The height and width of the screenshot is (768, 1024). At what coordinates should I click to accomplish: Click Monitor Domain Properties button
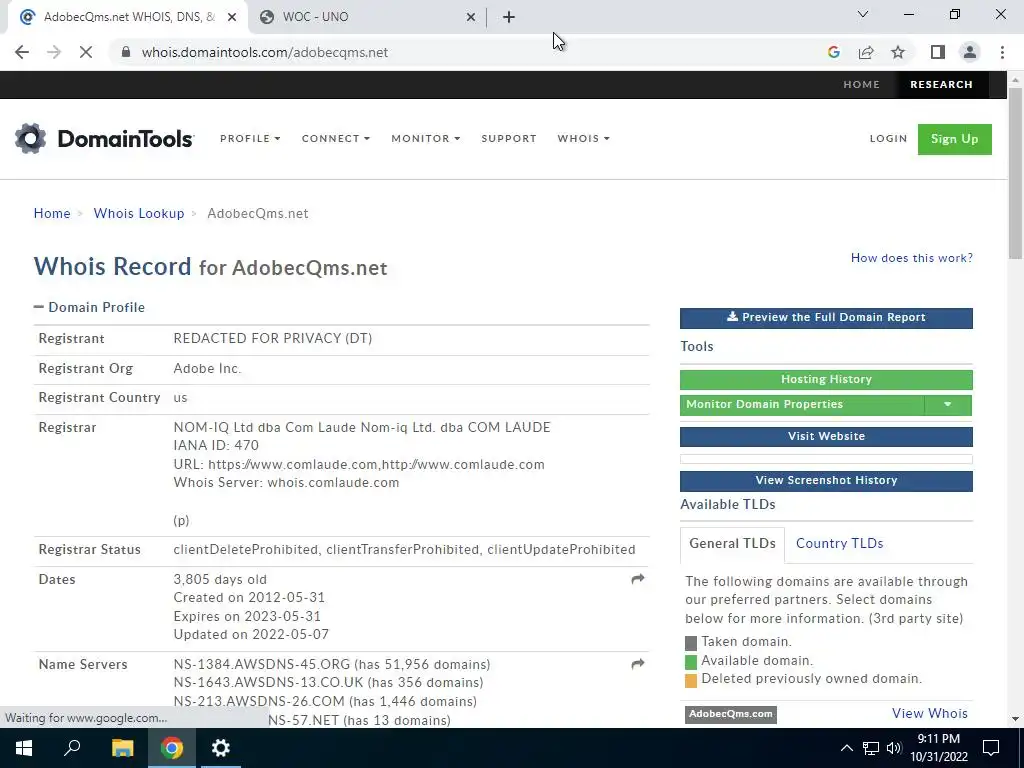click(x=802, y=405)
